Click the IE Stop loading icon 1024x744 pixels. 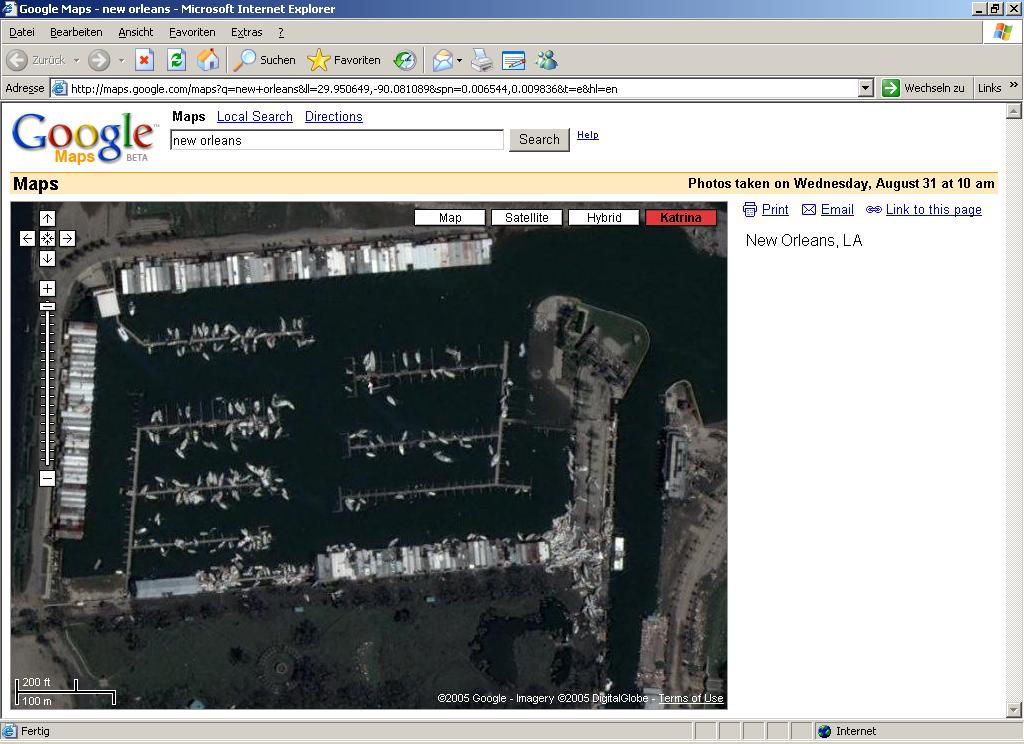click(x=144, y=60)
